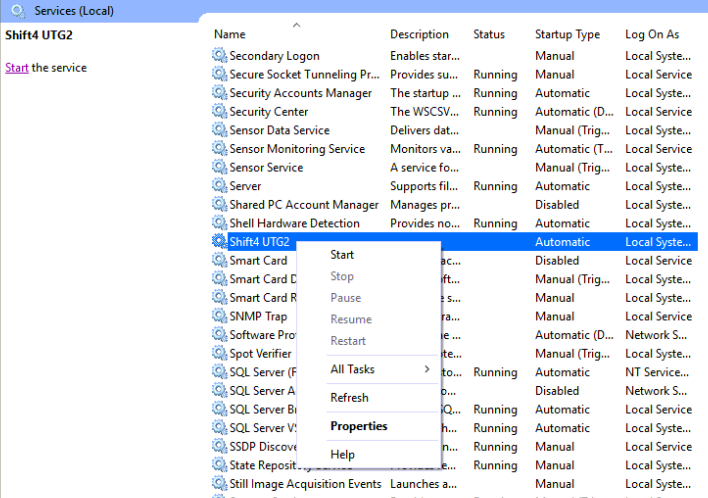Viewport: 708px width, 498px height.
Task: Open Properties from the context menu
Action: coord(359,426)
